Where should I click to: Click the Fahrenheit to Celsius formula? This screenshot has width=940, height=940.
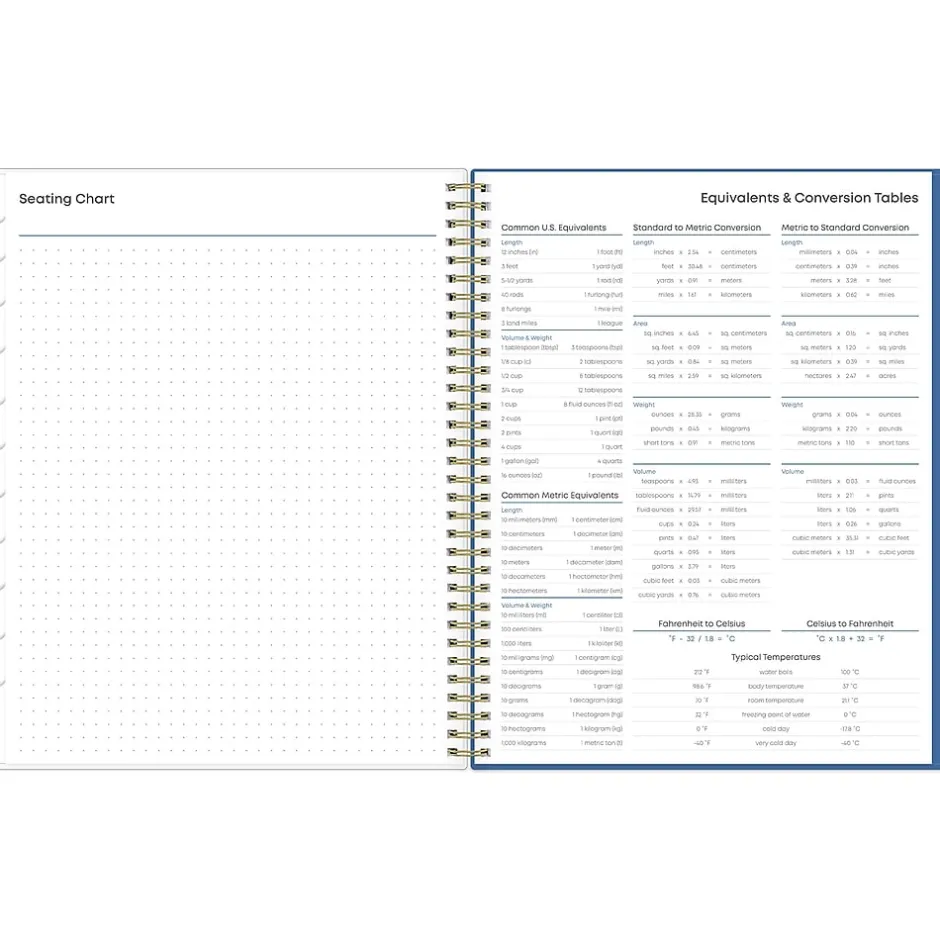[701, 638]
